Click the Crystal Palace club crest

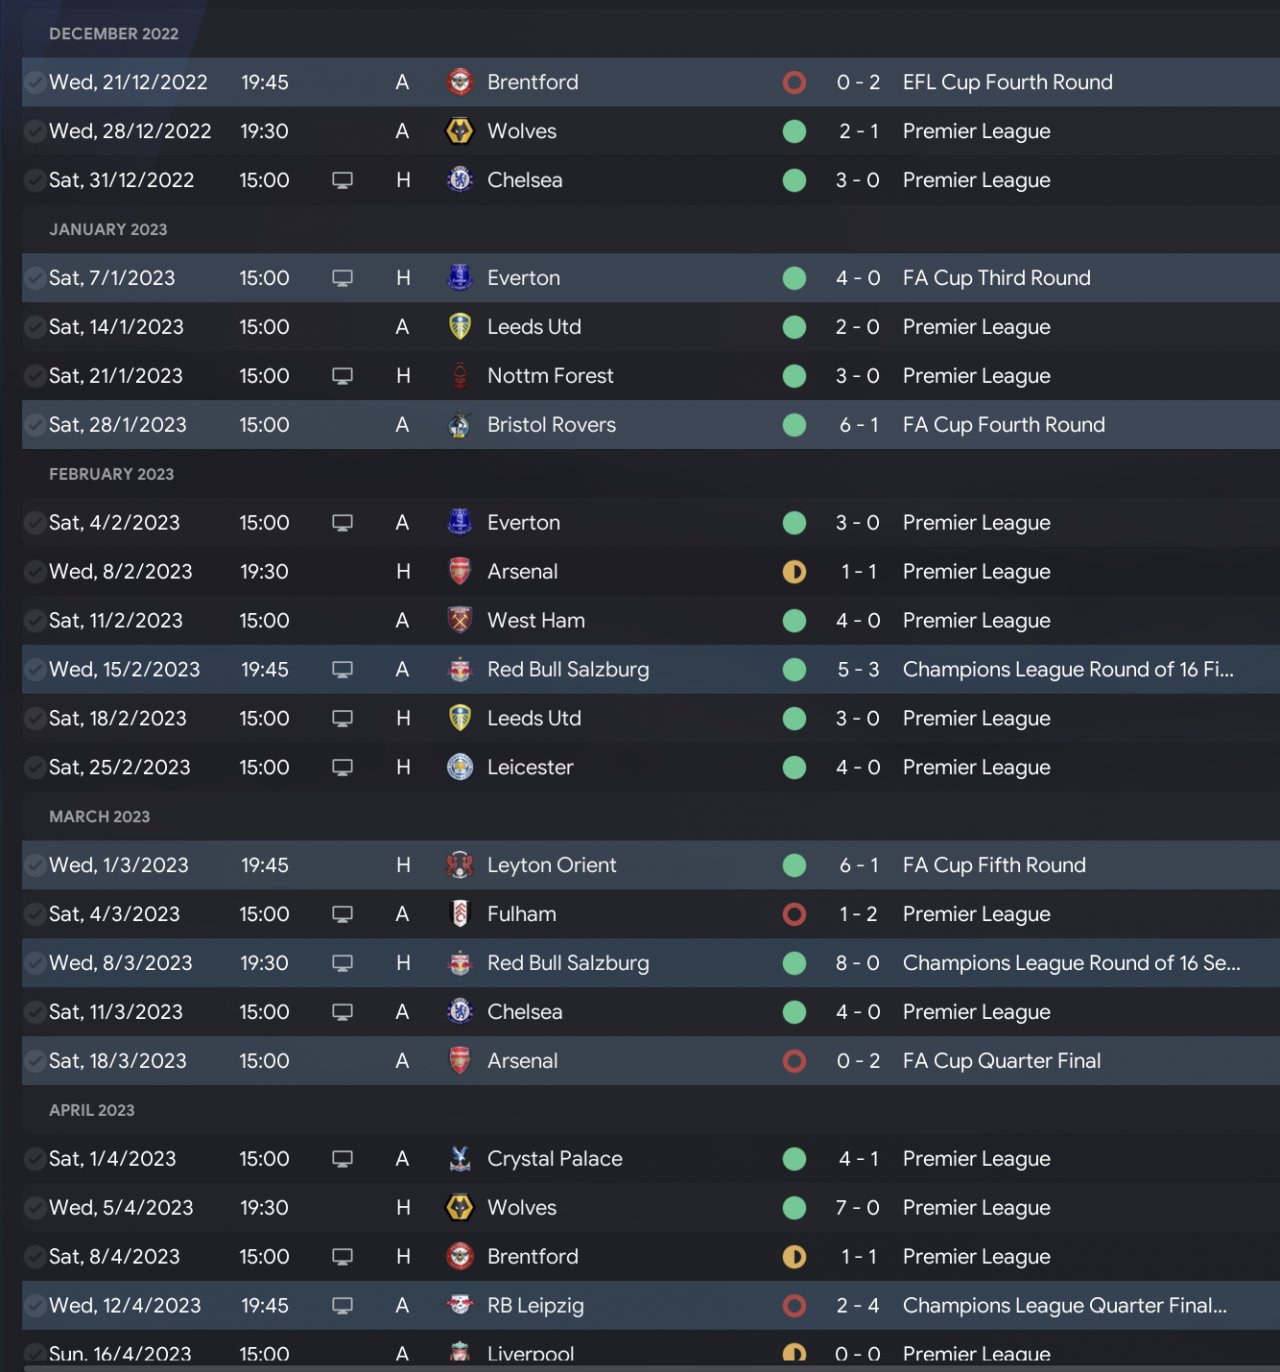[460, 1159]
